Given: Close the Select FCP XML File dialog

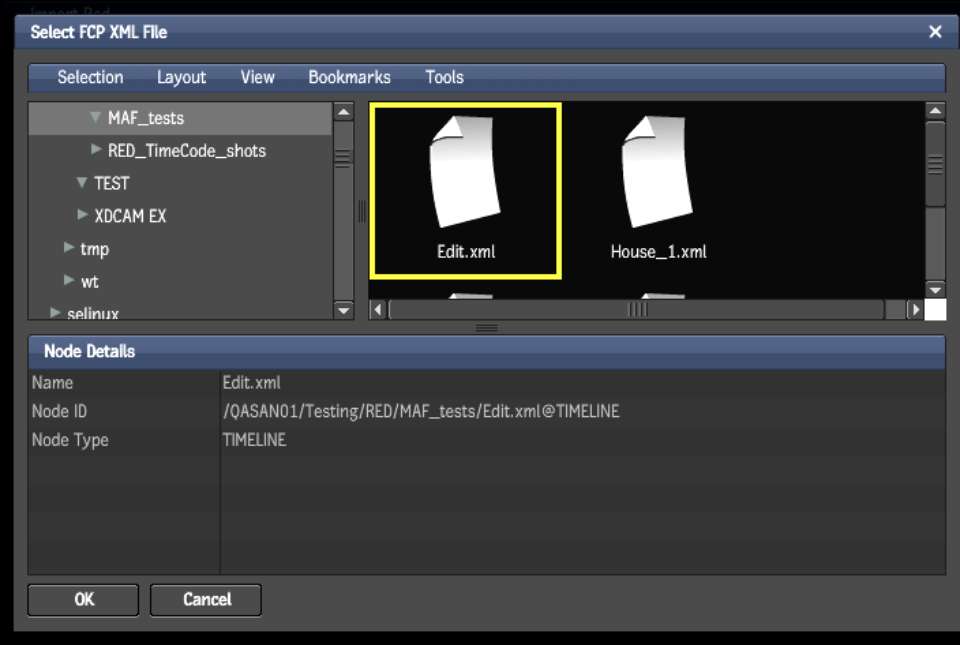Looking at the screenshot, I should (935, 32).
